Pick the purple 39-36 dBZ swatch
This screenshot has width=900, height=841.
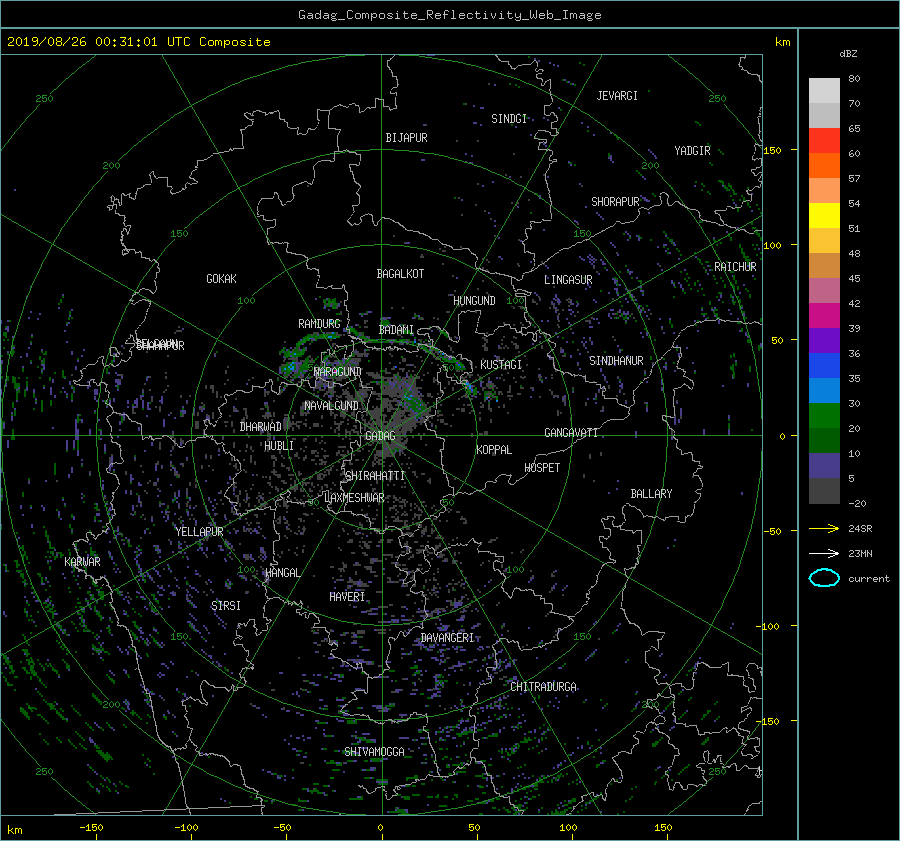824,340
